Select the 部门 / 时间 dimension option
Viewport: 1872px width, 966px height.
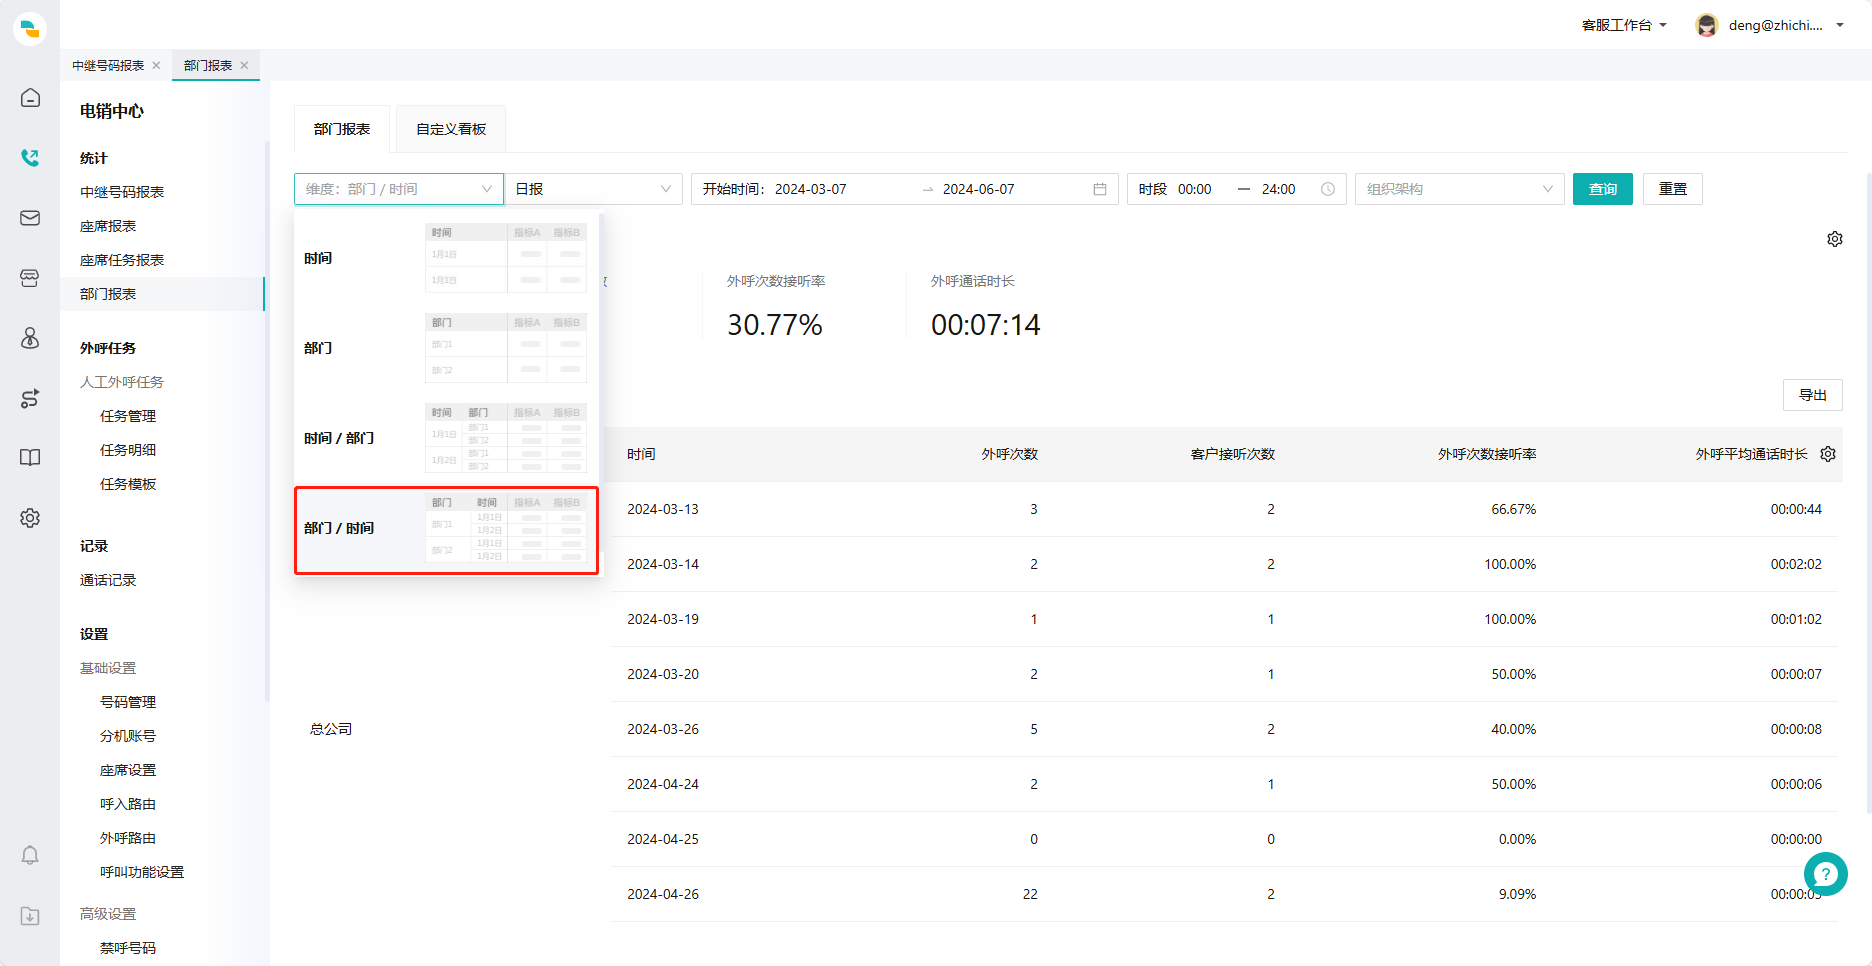446,530
